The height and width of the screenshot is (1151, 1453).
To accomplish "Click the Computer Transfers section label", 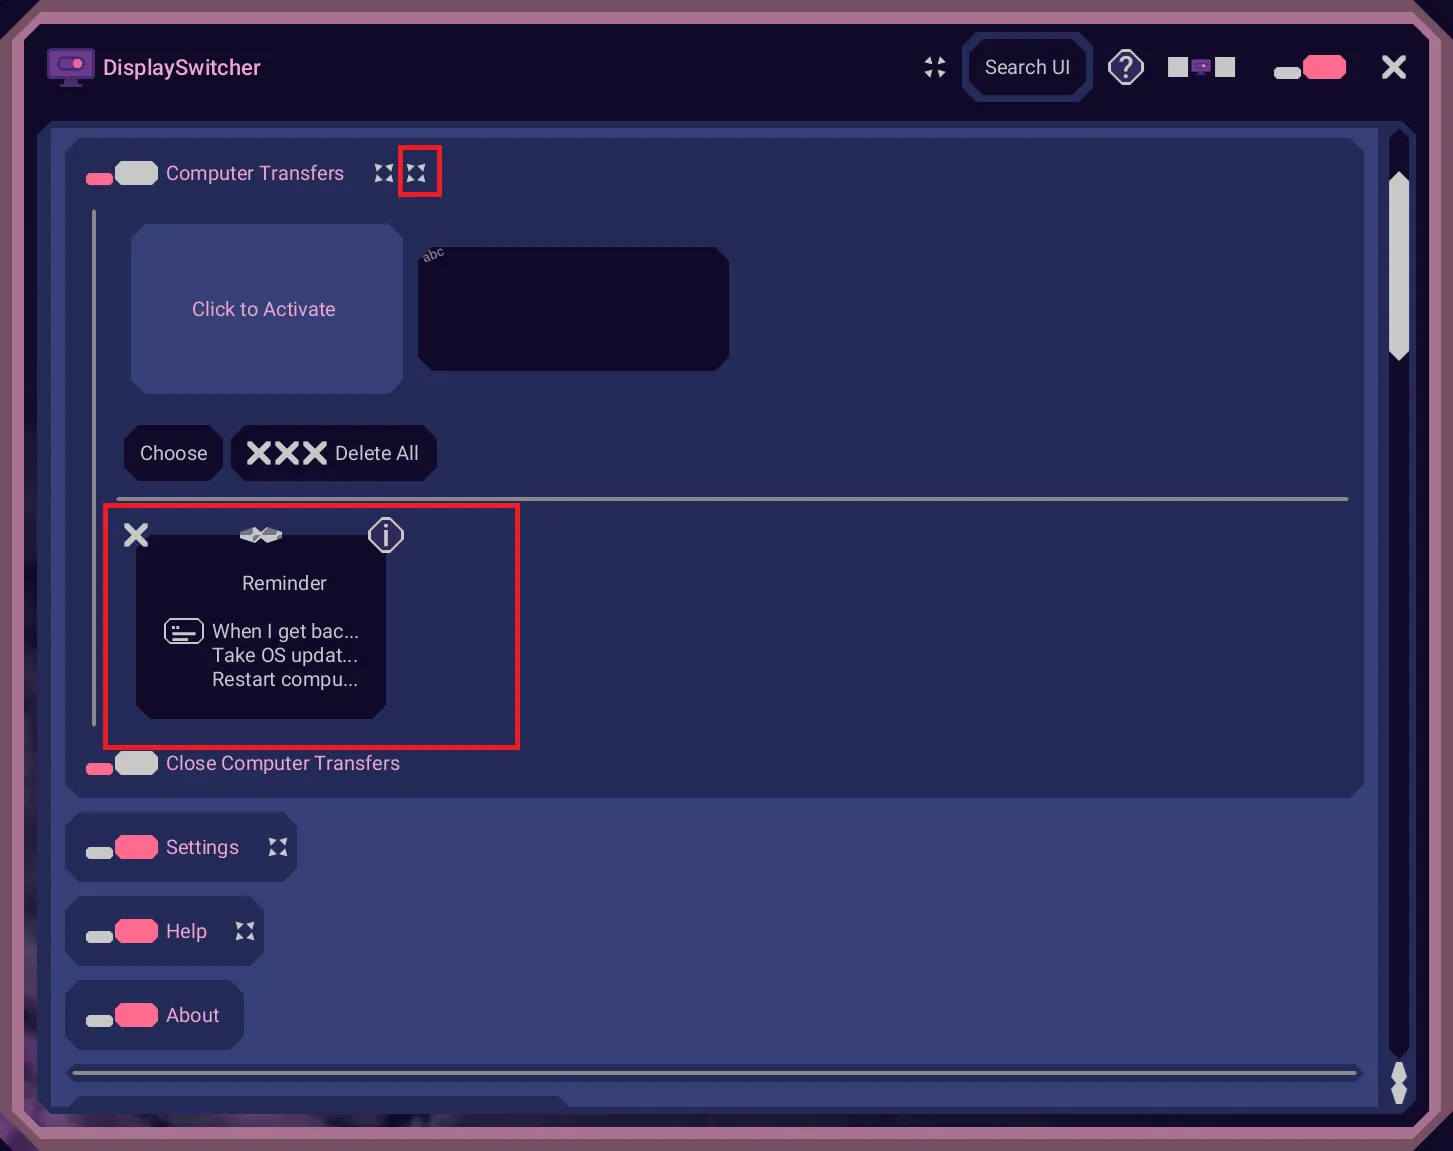I will coord(255,173).
